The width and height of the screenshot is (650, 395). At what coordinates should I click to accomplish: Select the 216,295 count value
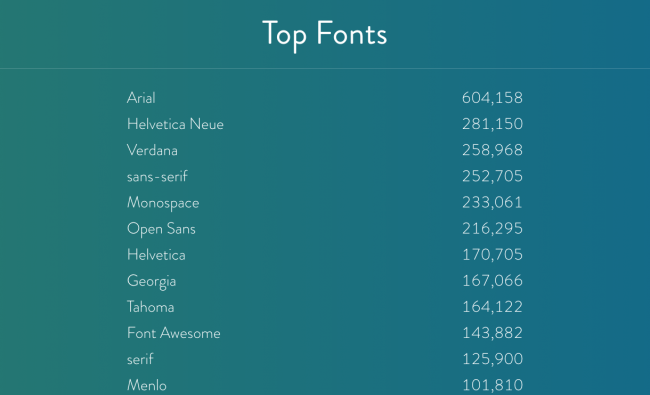coord(492,228)
